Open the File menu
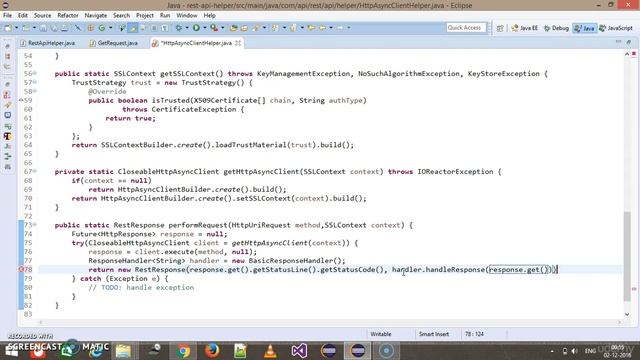The height and width of the screenshot is (360, 640). 7,16
